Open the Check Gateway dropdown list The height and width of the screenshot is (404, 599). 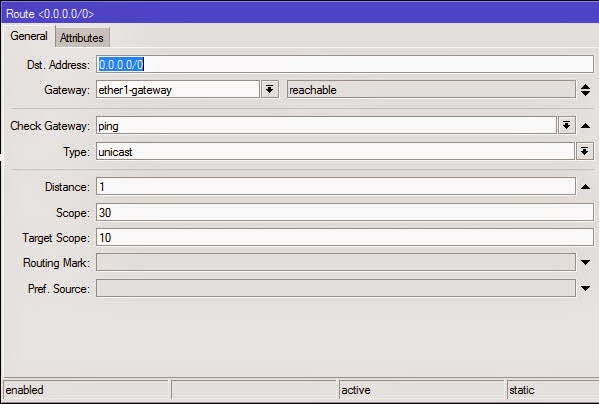(567, 125)
